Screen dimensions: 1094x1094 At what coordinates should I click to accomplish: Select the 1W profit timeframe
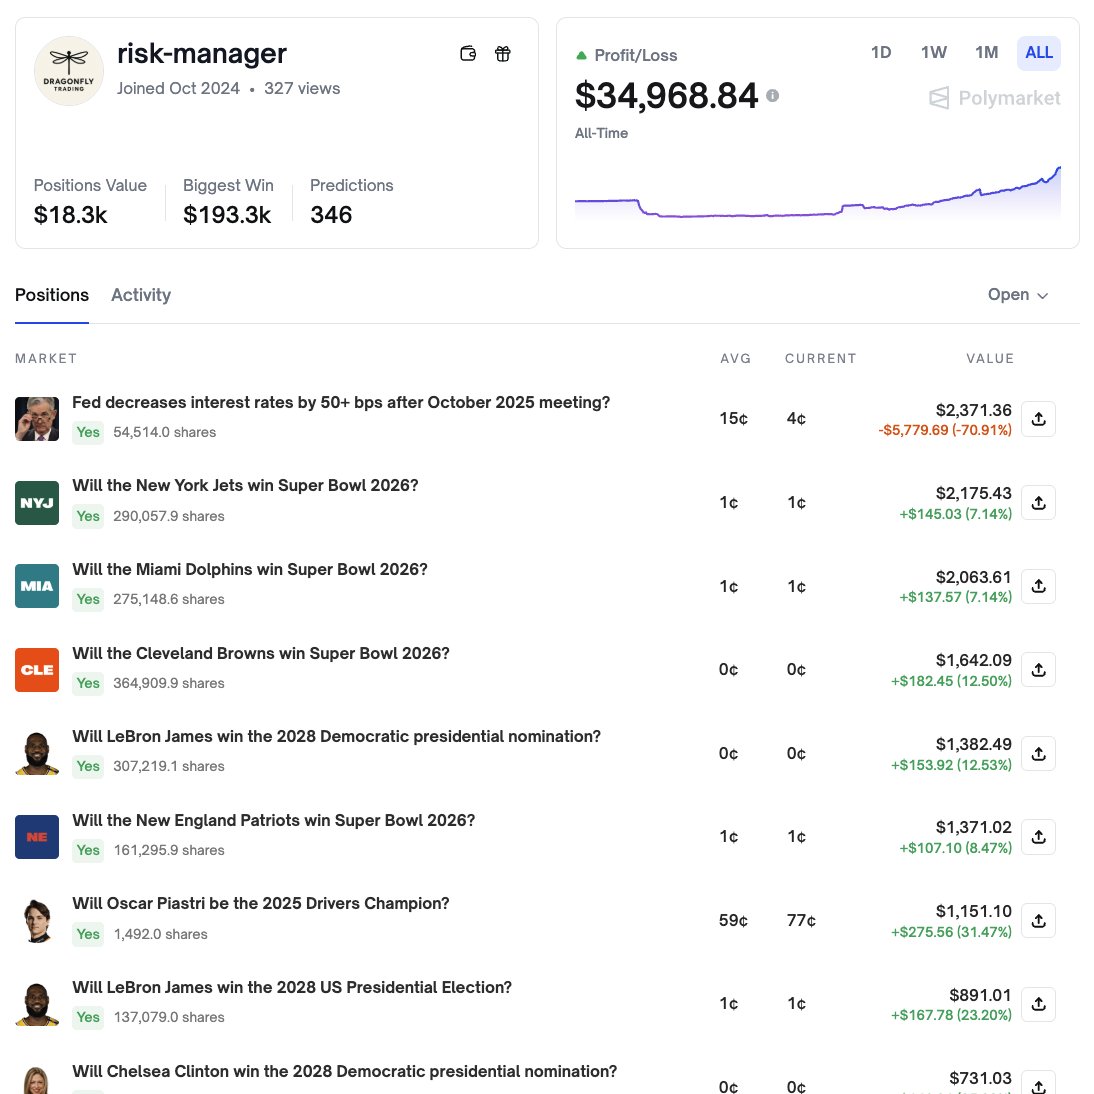point(934,53)
